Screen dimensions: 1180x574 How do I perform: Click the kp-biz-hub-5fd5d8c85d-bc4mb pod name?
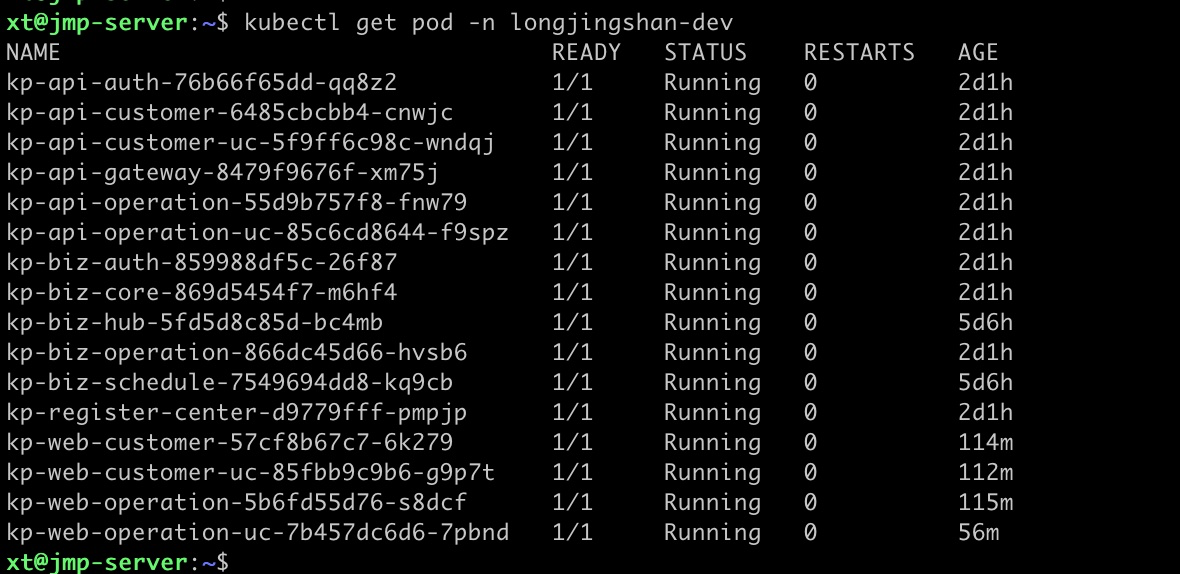[194, 323]
